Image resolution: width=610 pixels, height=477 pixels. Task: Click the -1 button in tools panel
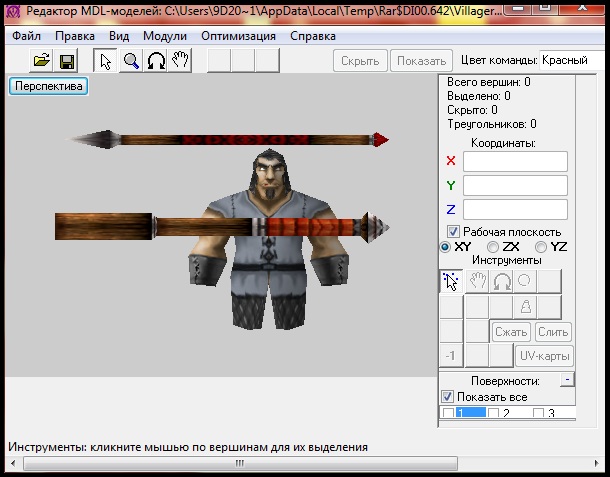(451, 356)
